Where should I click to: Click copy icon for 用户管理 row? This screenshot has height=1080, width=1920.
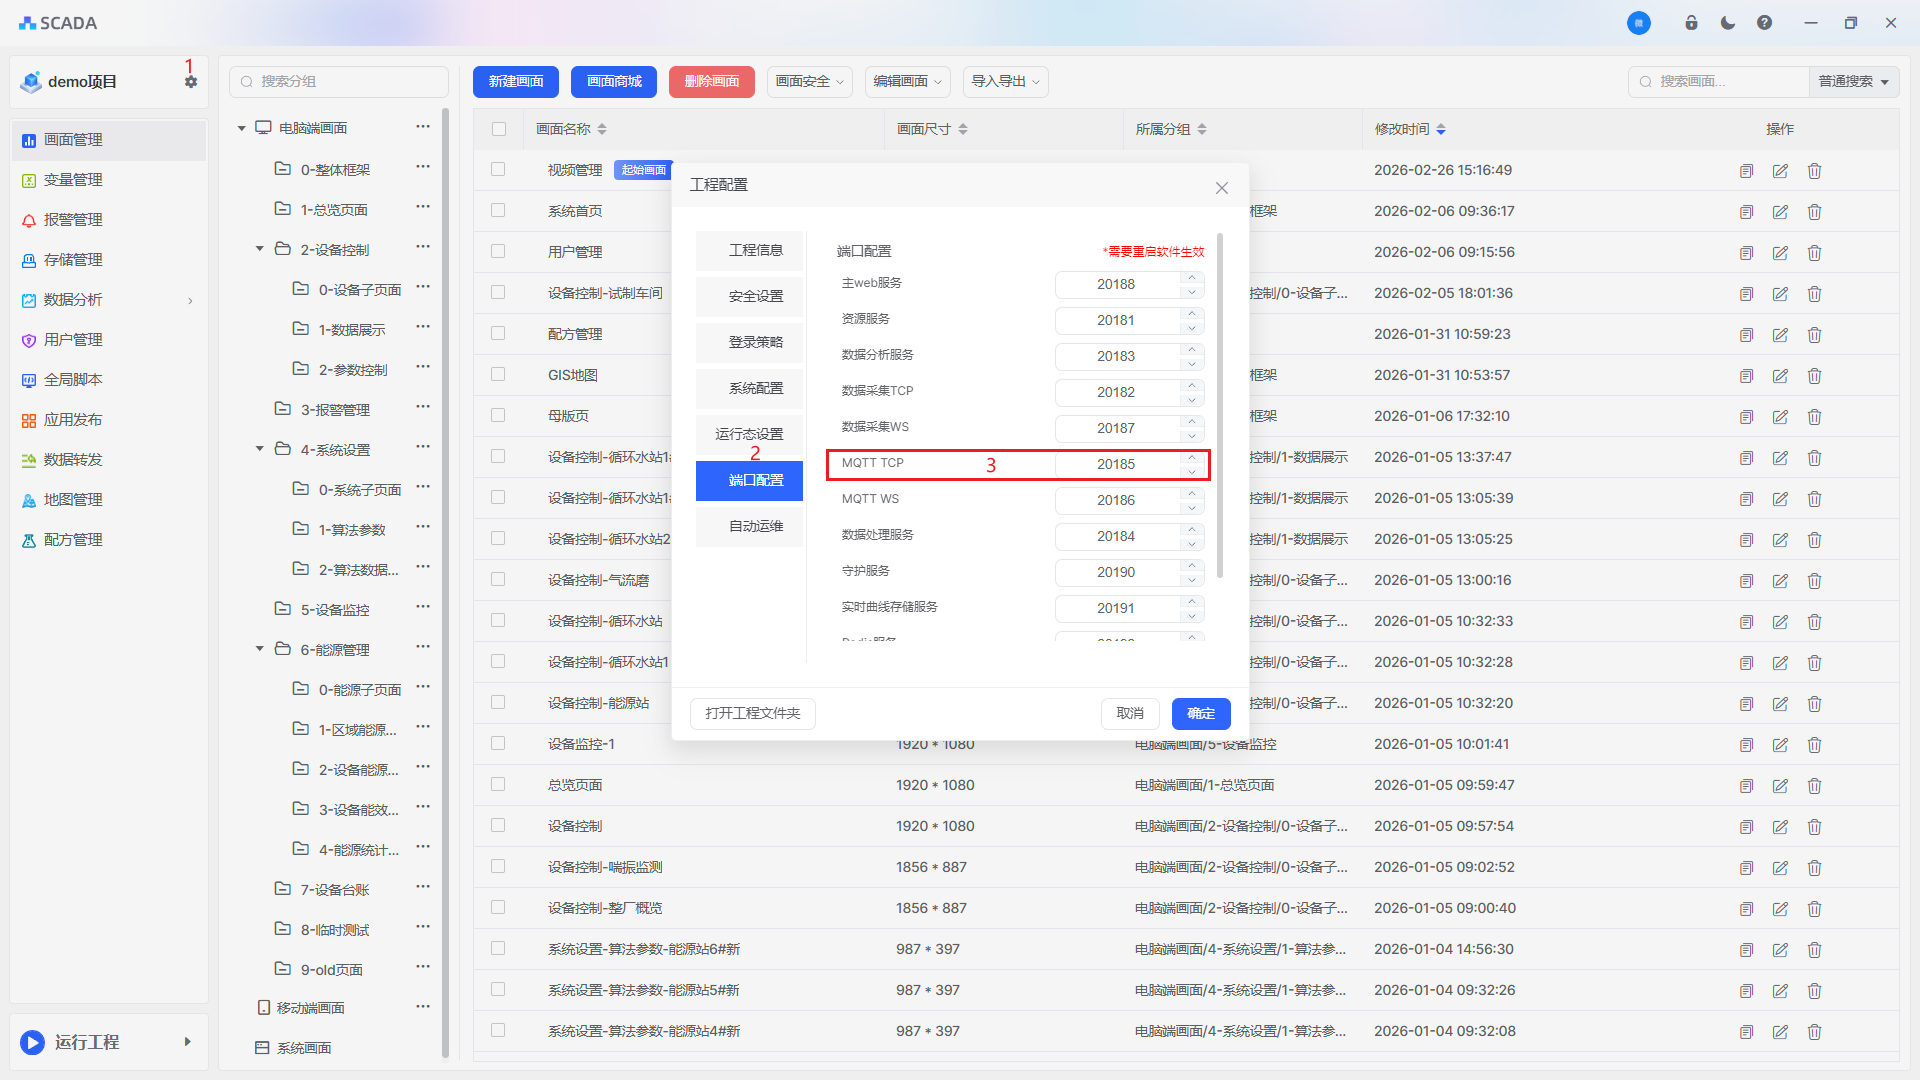(1746, 253)
